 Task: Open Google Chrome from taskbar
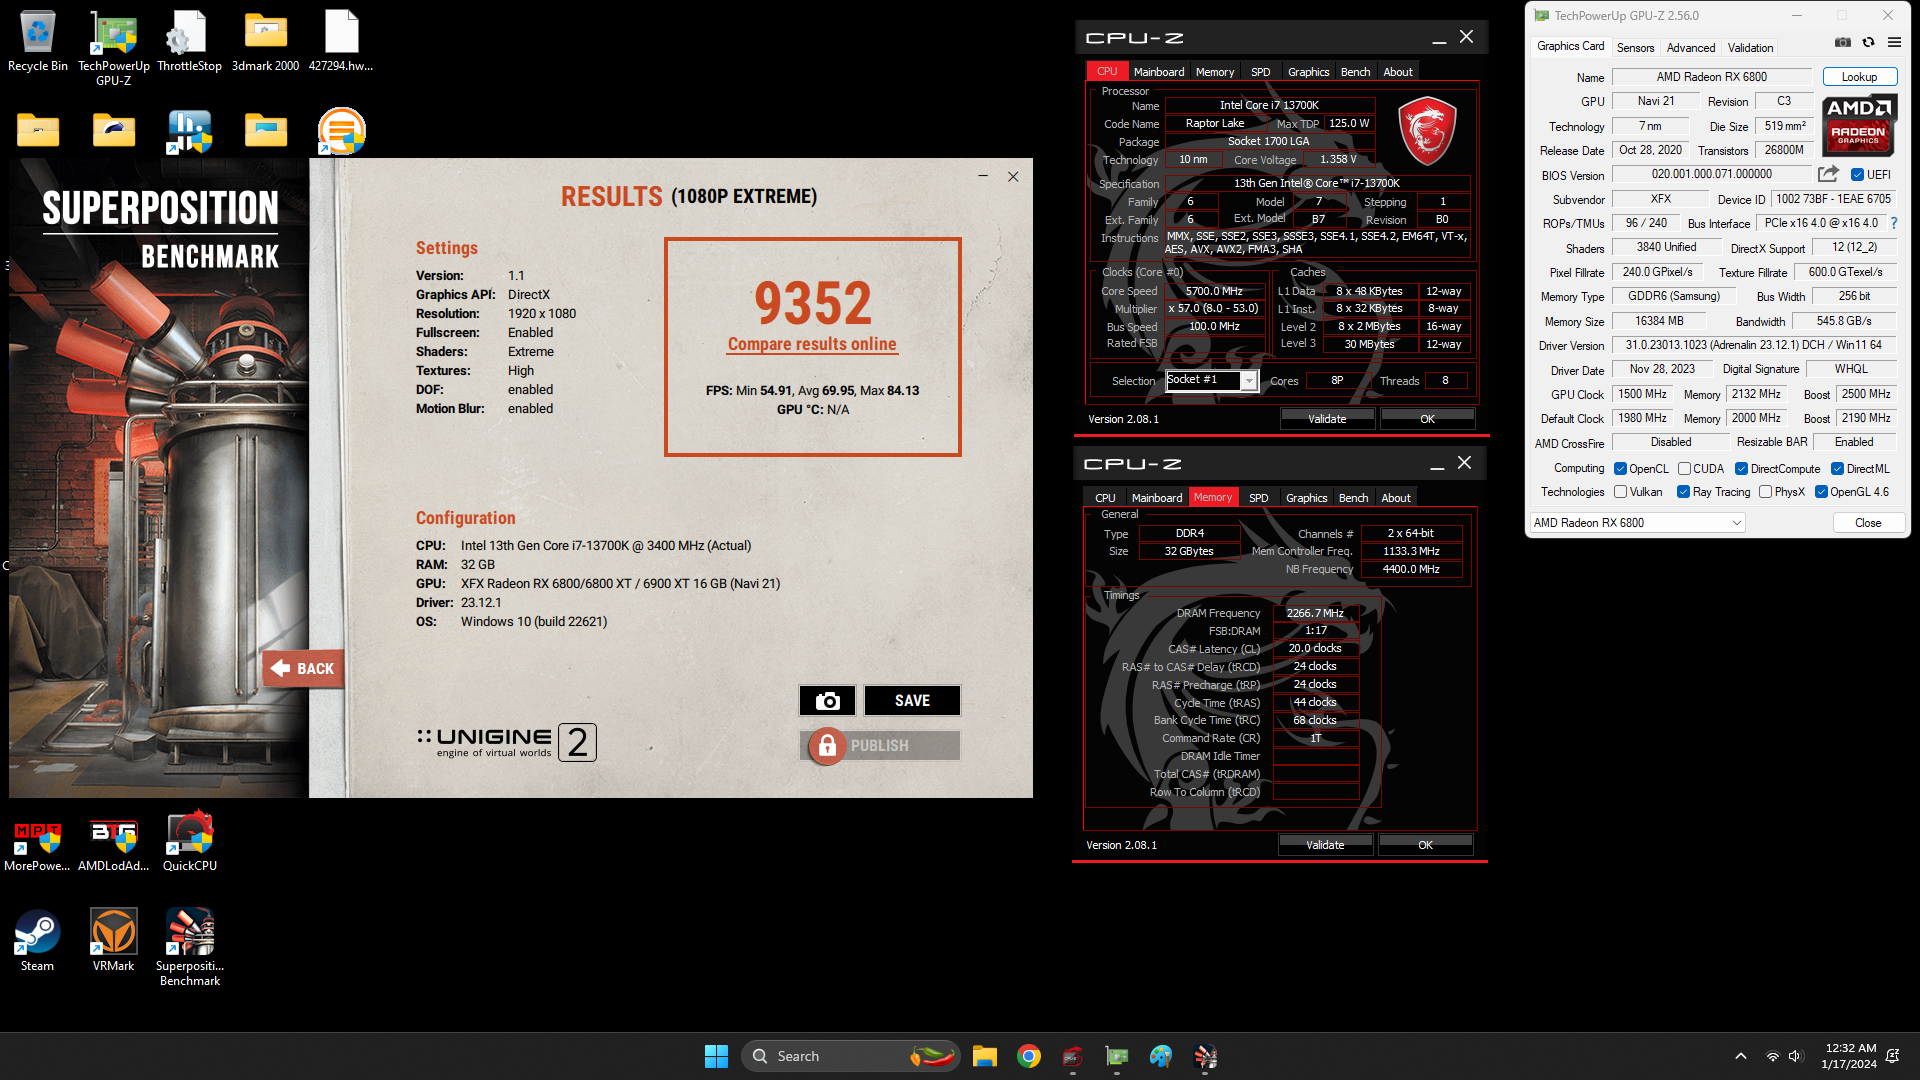(x=1029, y=1056)
